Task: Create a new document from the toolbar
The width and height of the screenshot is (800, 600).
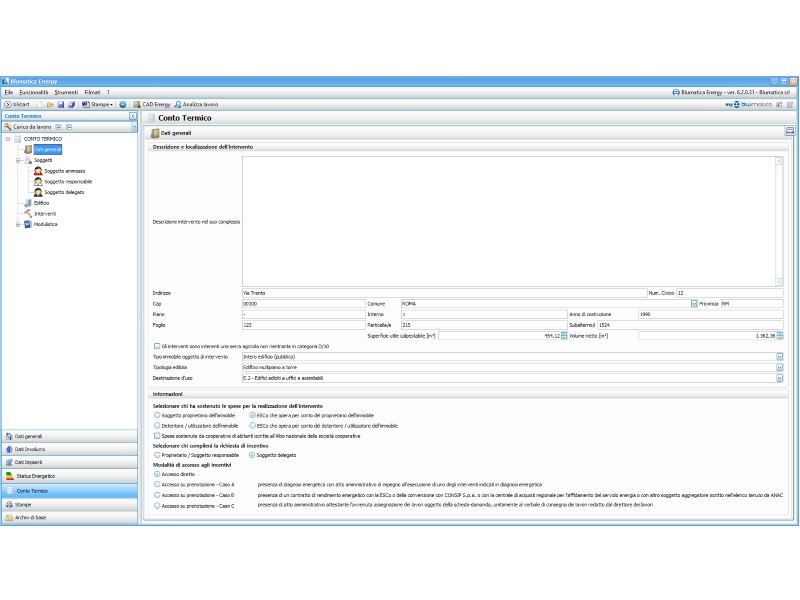Action: (x=40, y=105)
